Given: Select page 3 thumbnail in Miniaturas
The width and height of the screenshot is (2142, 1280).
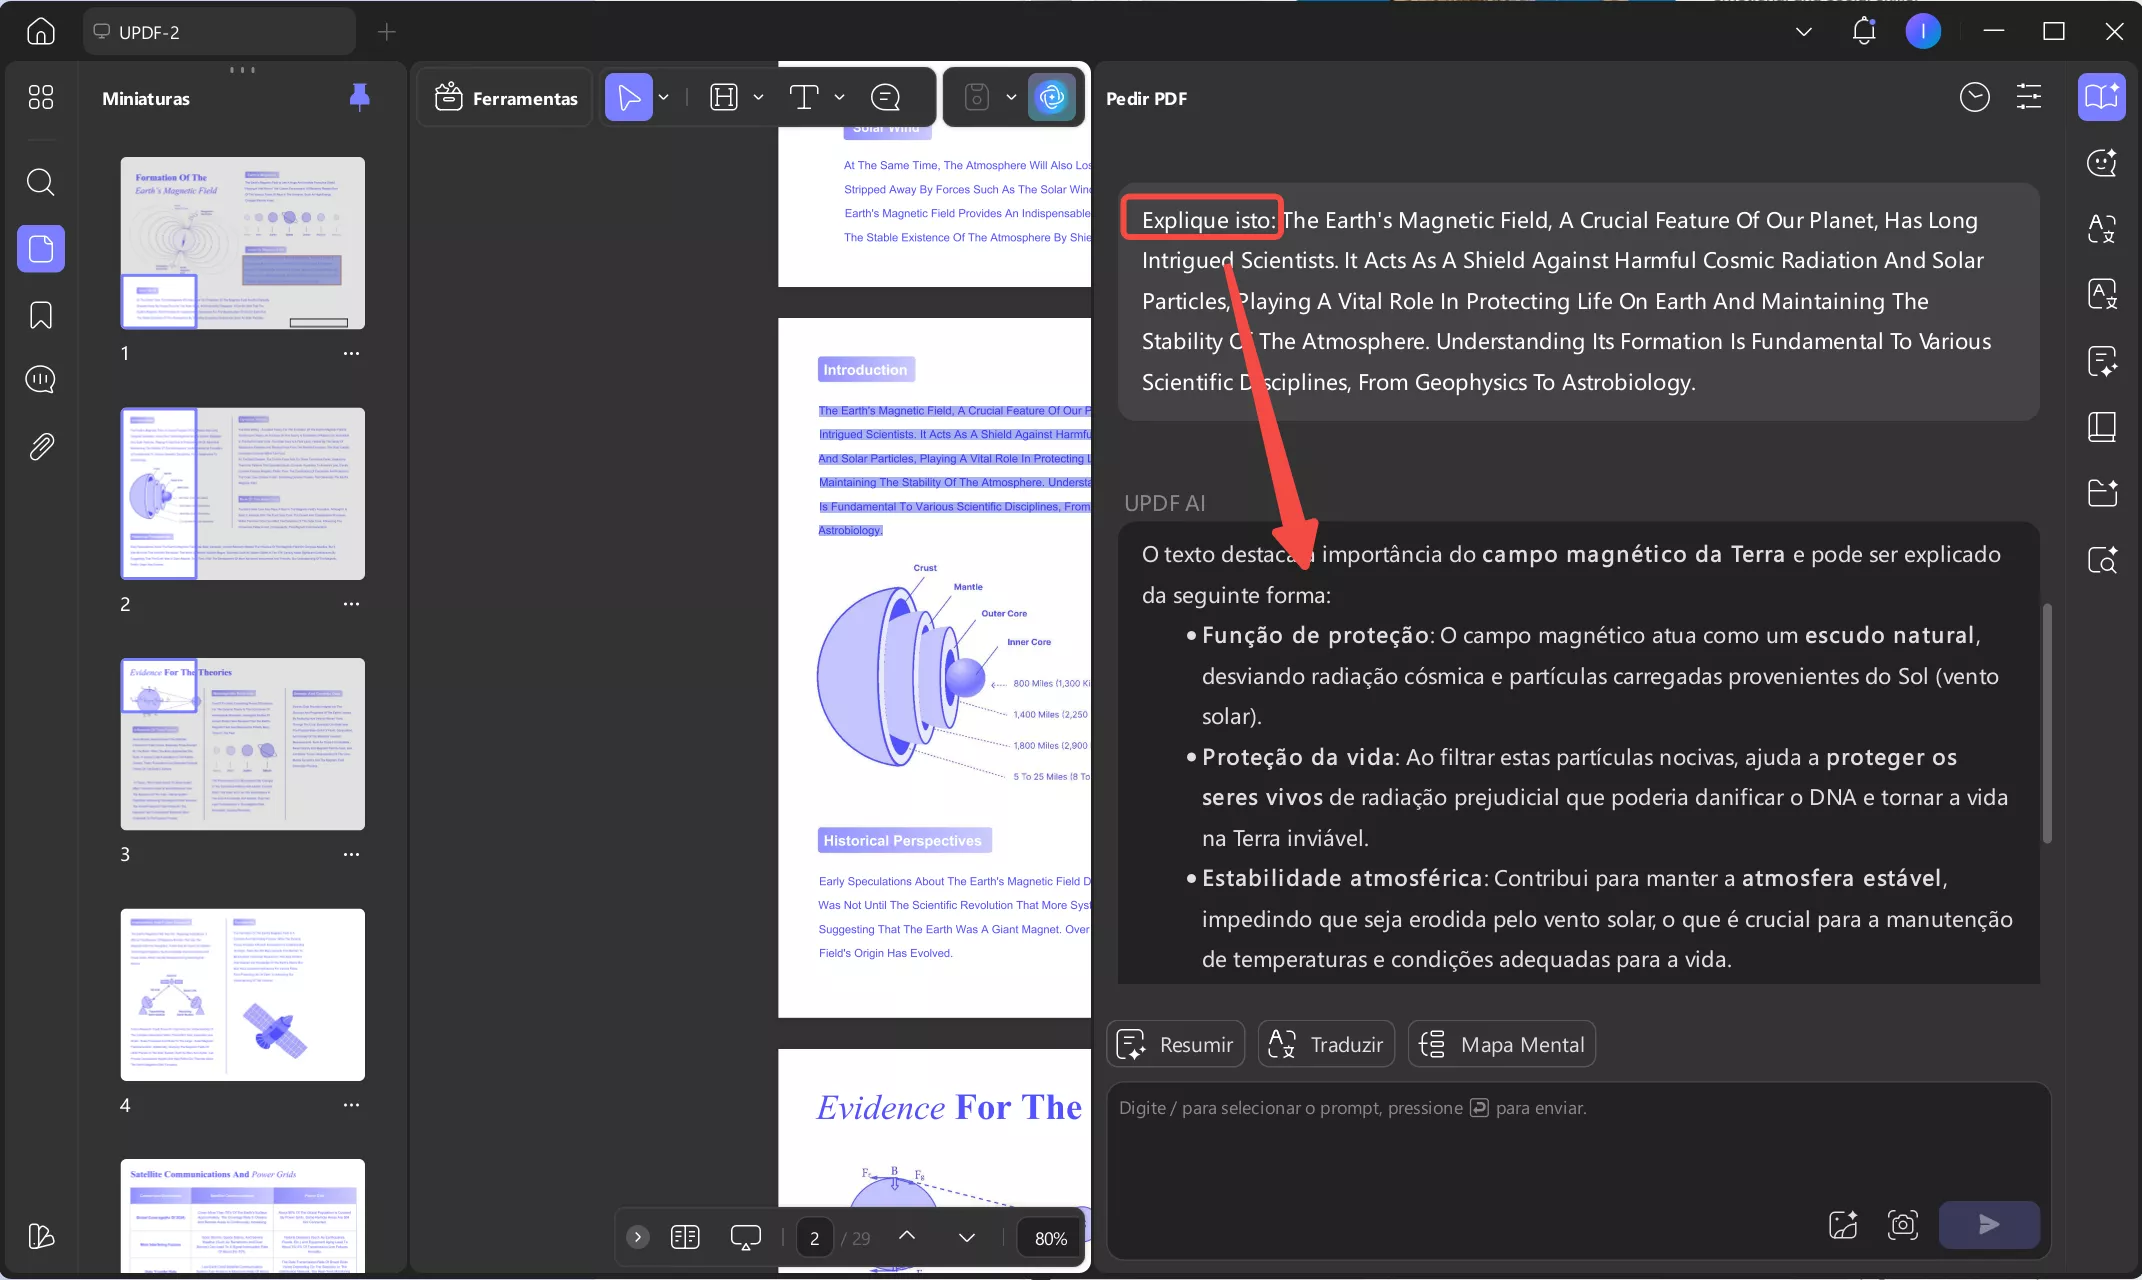Looking at the screenshot, I should (x=242, y=744).
